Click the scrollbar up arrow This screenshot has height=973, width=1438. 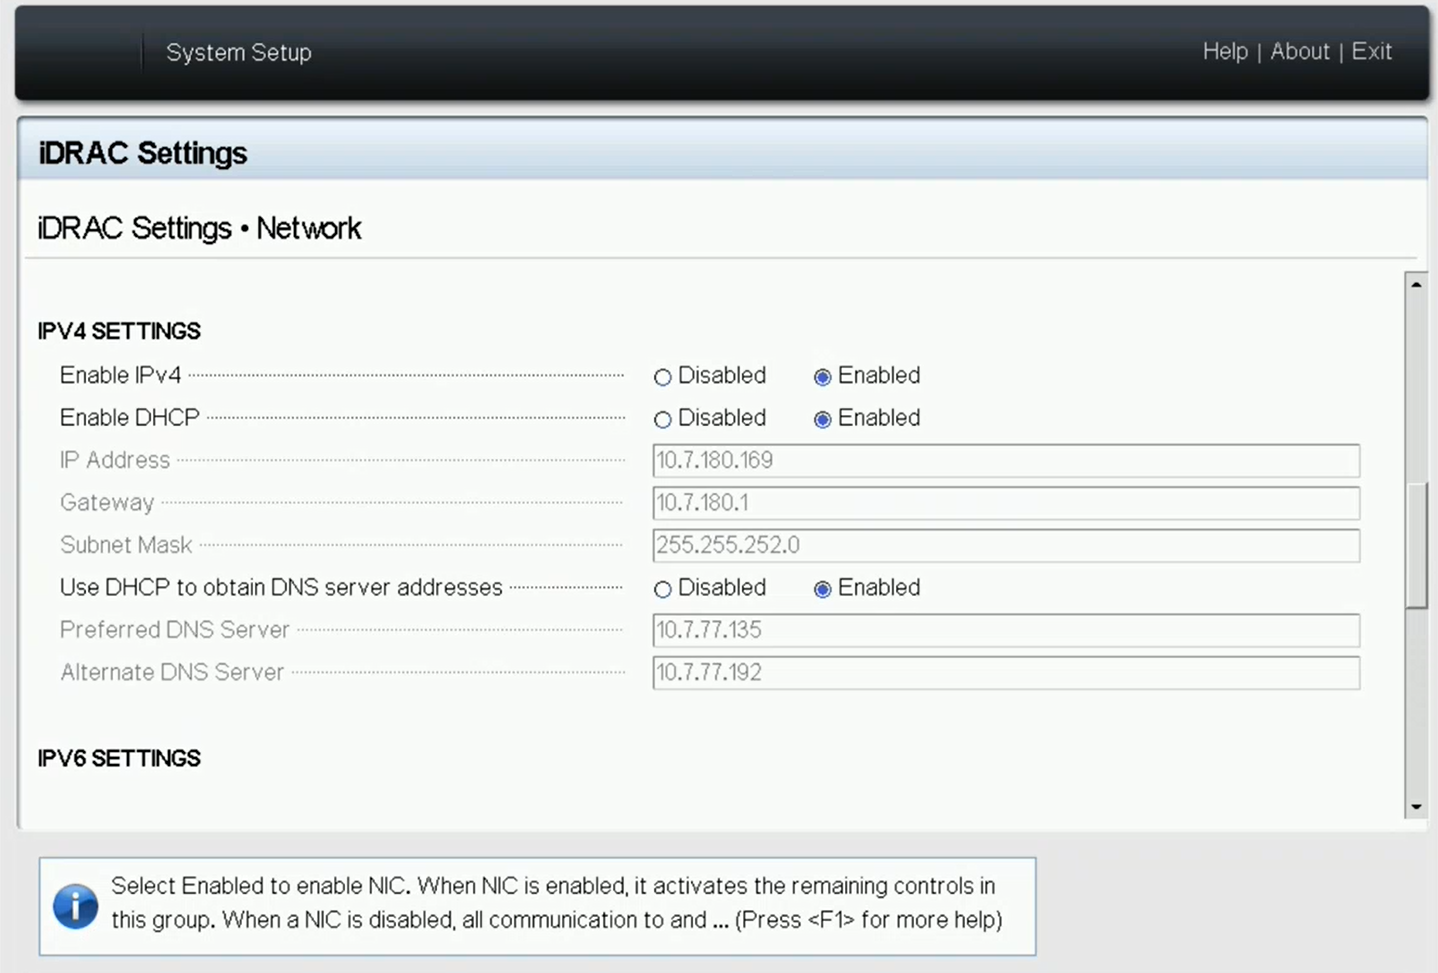click(1416, 285)
